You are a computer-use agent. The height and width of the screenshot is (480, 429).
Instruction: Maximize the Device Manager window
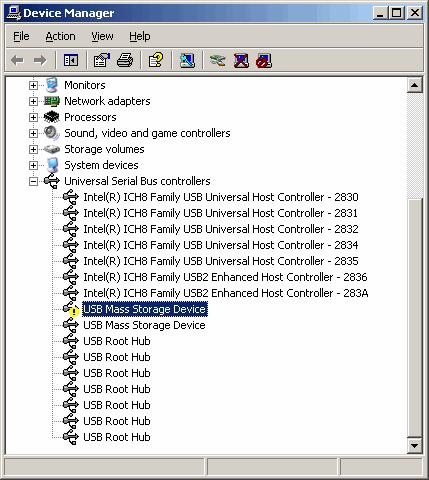(397, 13)
